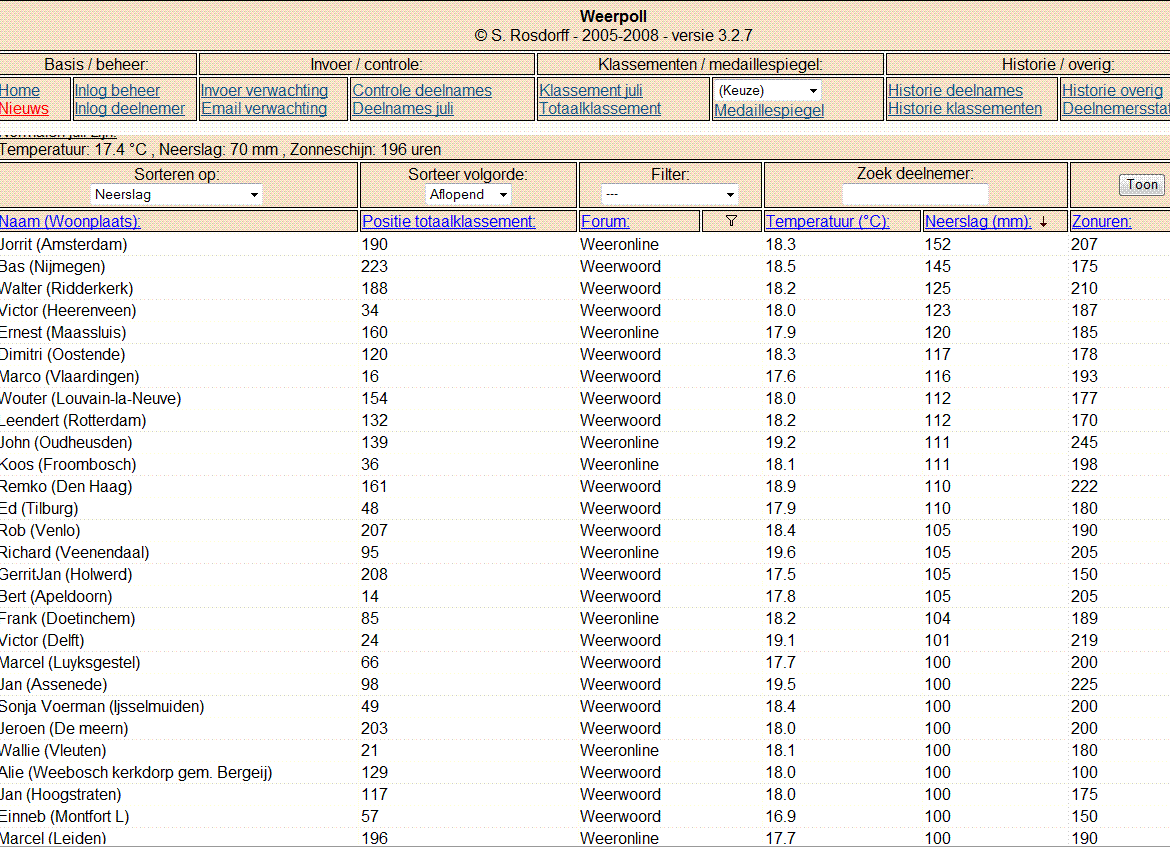
Task: Select the Wallie (Vleuten) row name
Action: (53, 751)
